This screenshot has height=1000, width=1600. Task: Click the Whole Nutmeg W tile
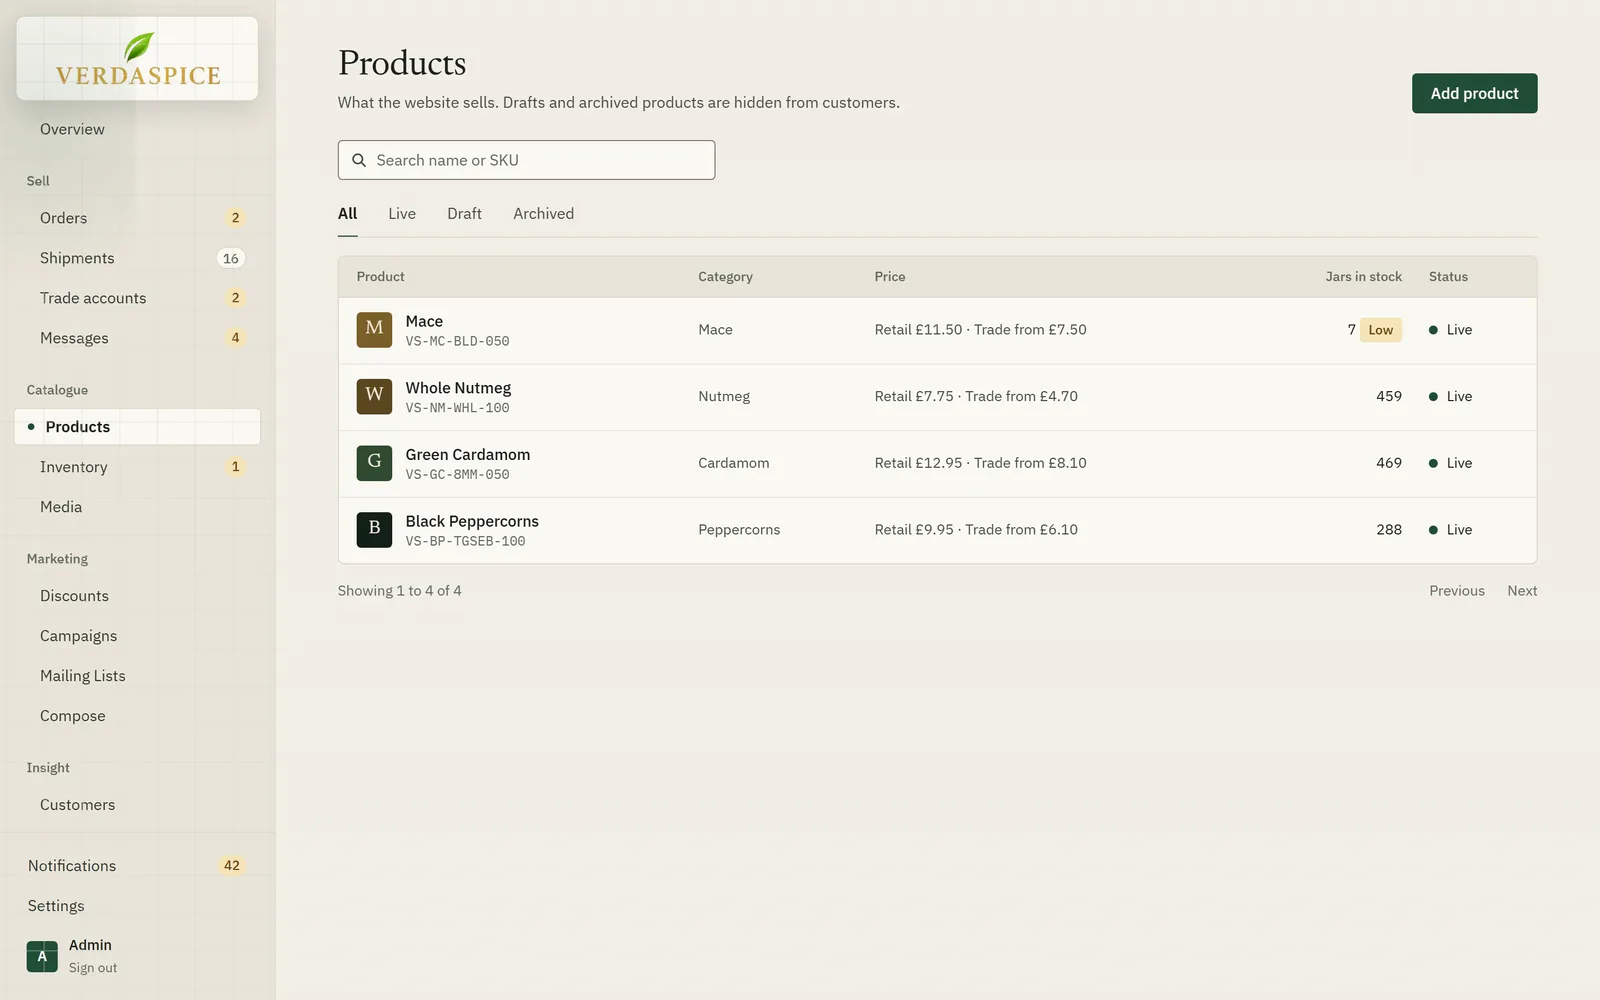pos(374,397)
